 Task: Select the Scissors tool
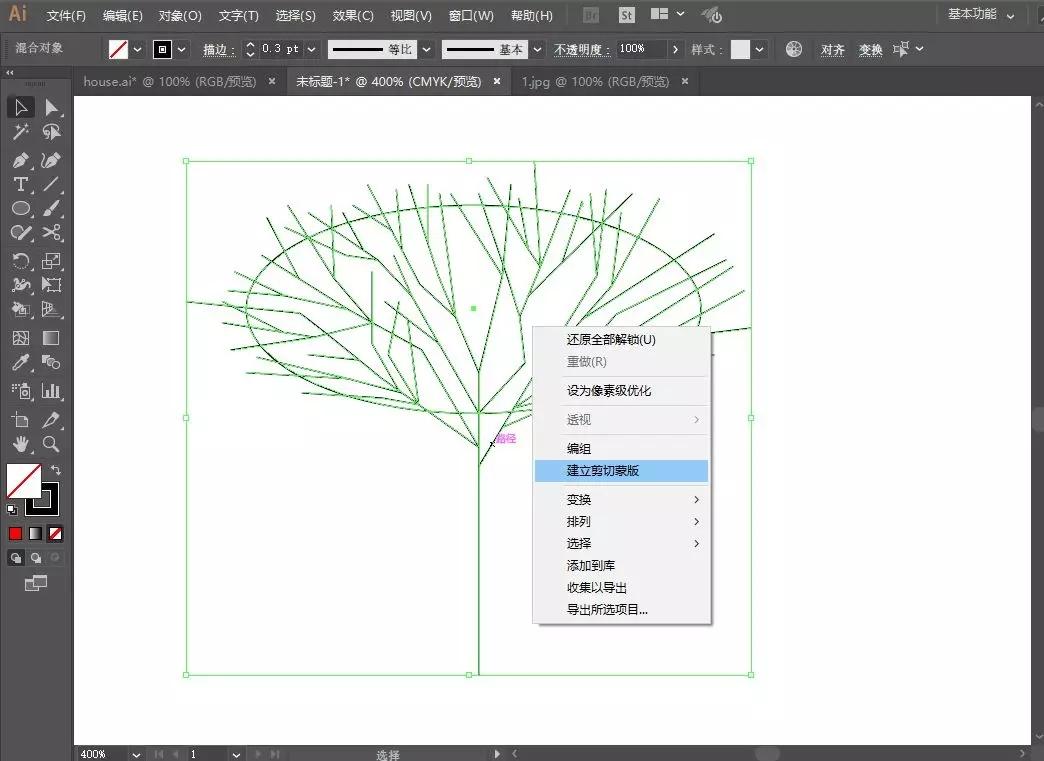coord(51,232)
